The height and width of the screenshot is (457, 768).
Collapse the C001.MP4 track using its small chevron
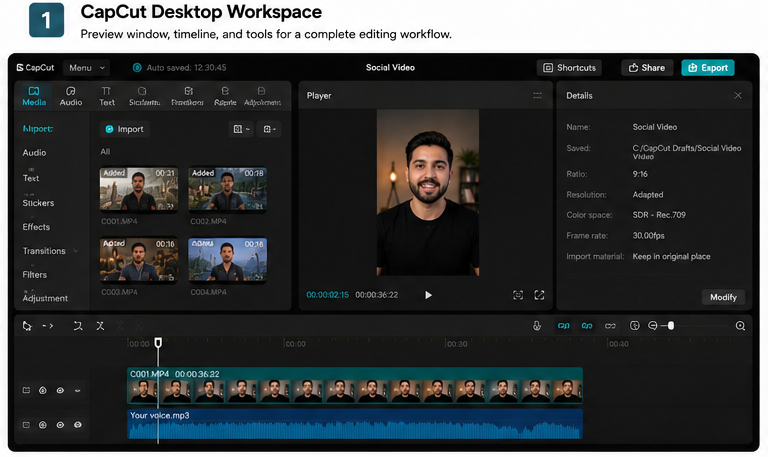77,390
